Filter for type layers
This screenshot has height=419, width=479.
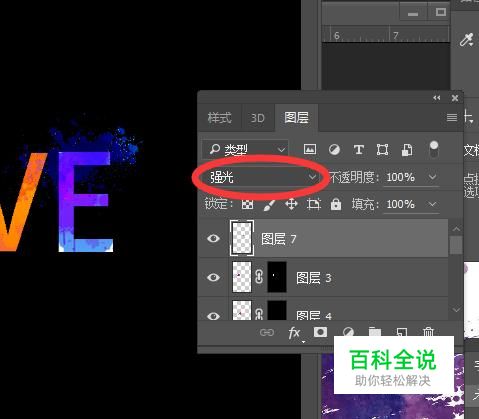pos(359,149)
